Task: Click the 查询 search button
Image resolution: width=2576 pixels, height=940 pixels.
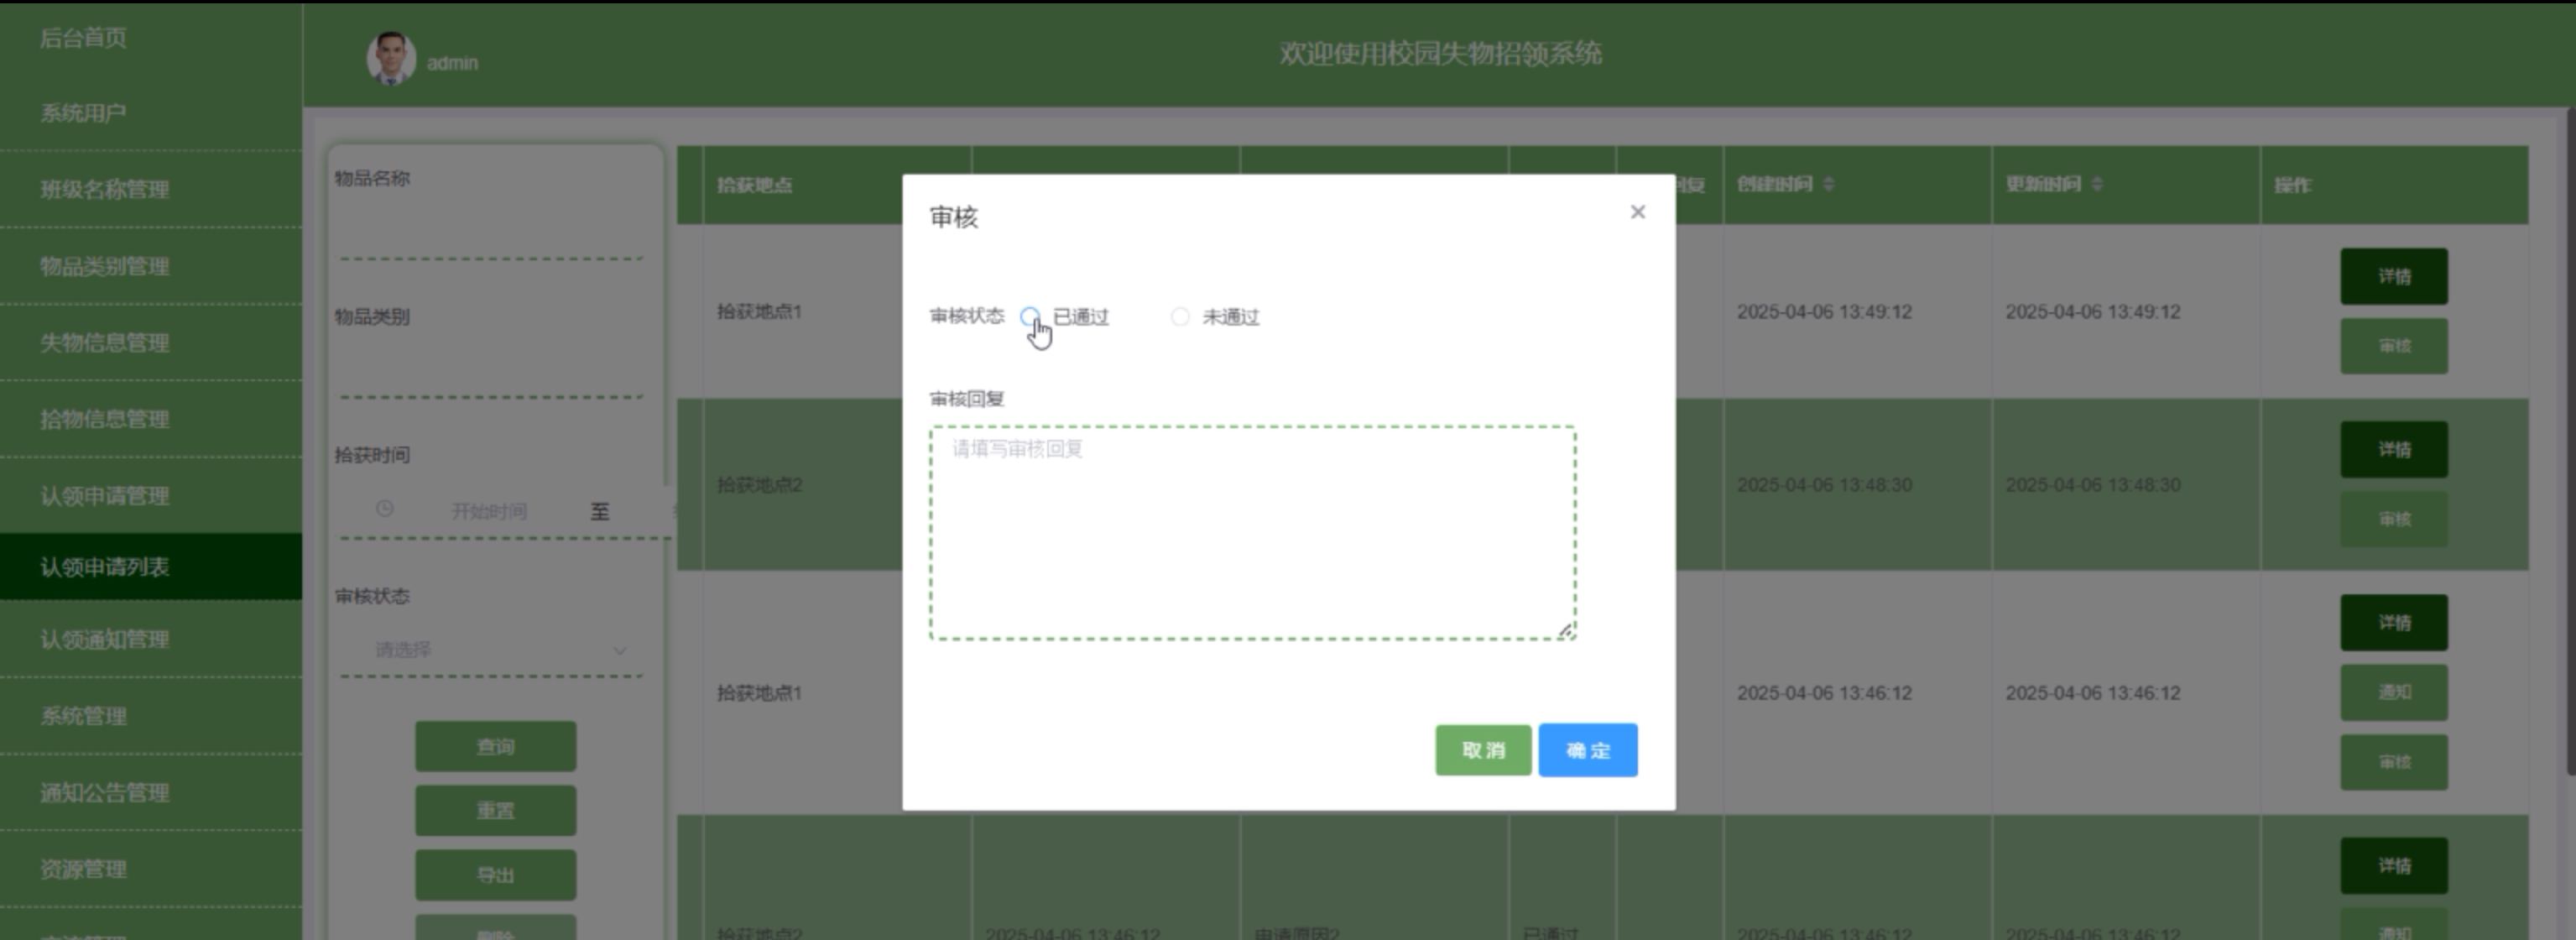Action: tap(495, 747)
